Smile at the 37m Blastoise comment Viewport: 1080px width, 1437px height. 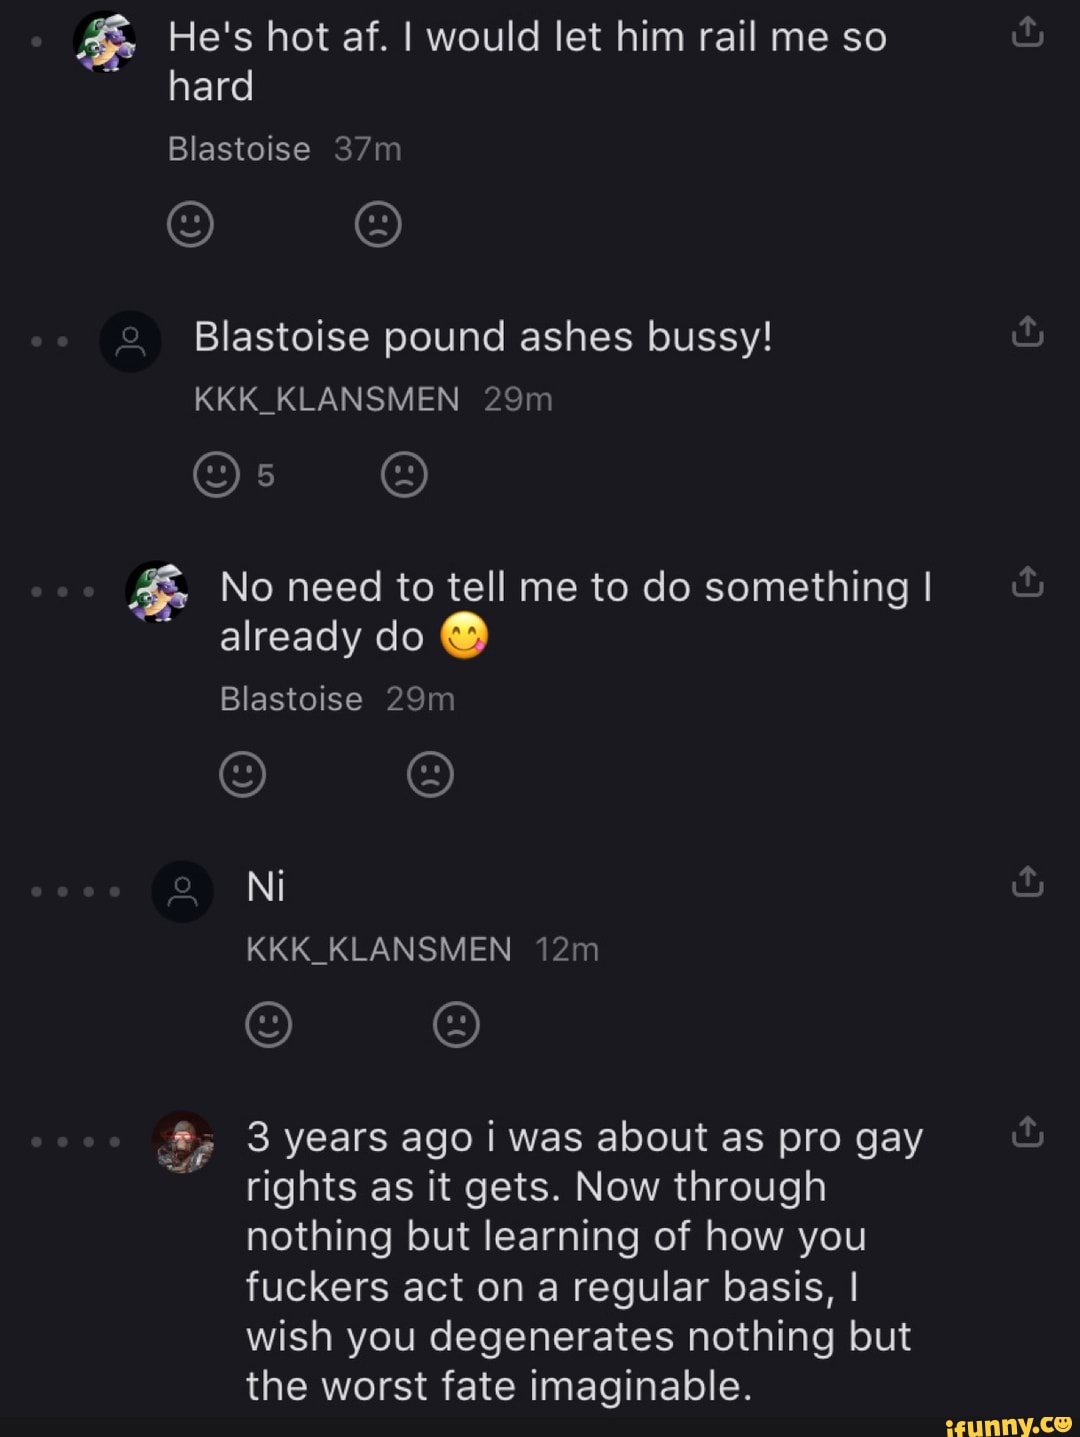pos(190,224)
